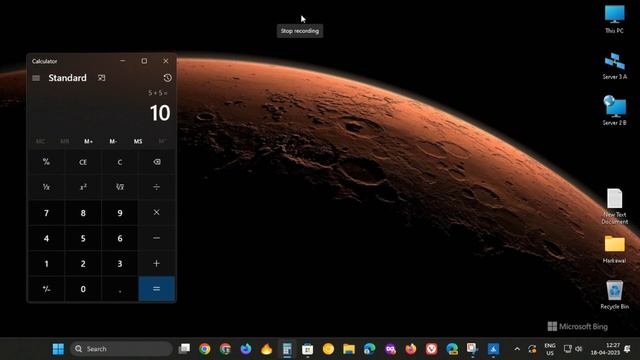
Task: Select the Recycle Bin desktop icon
Action: click(614, 295)
